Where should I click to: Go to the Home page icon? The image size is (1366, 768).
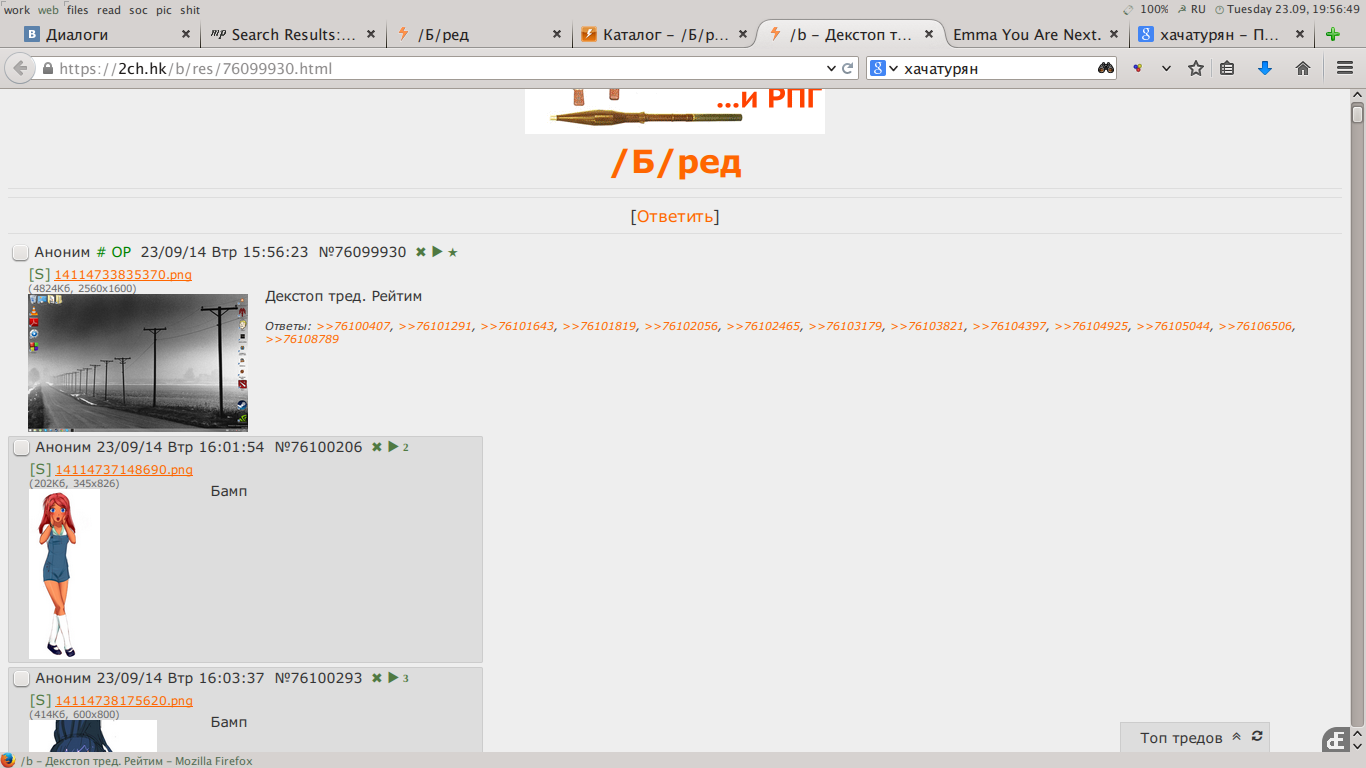[1303, 68]
